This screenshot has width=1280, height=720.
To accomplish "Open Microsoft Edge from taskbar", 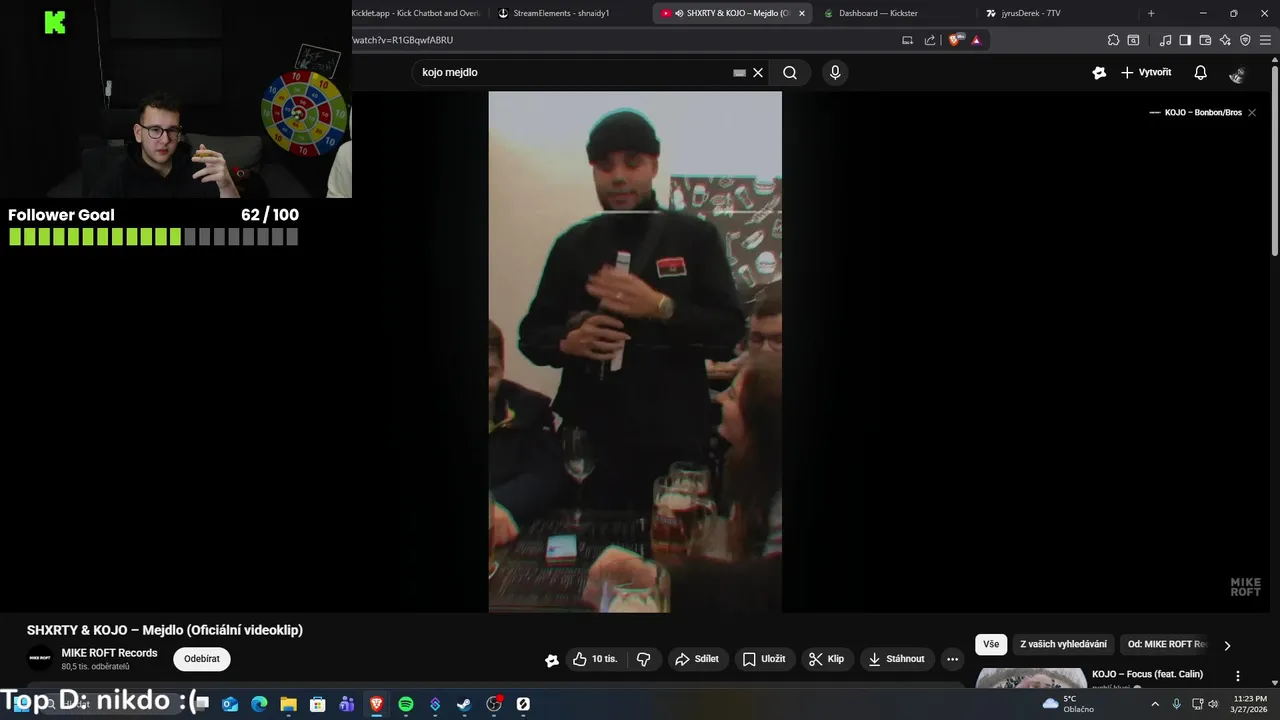I will coord(259,704).
